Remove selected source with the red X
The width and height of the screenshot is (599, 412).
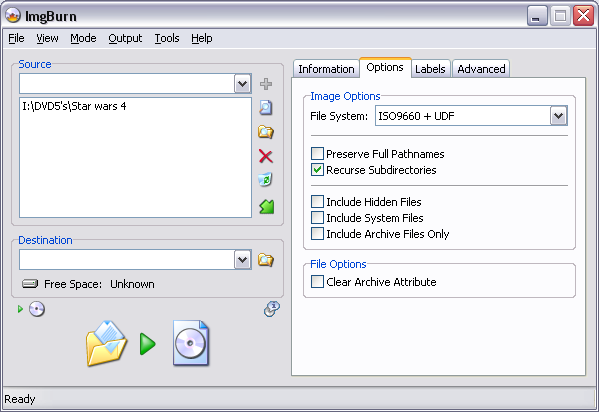coord(266,156)
